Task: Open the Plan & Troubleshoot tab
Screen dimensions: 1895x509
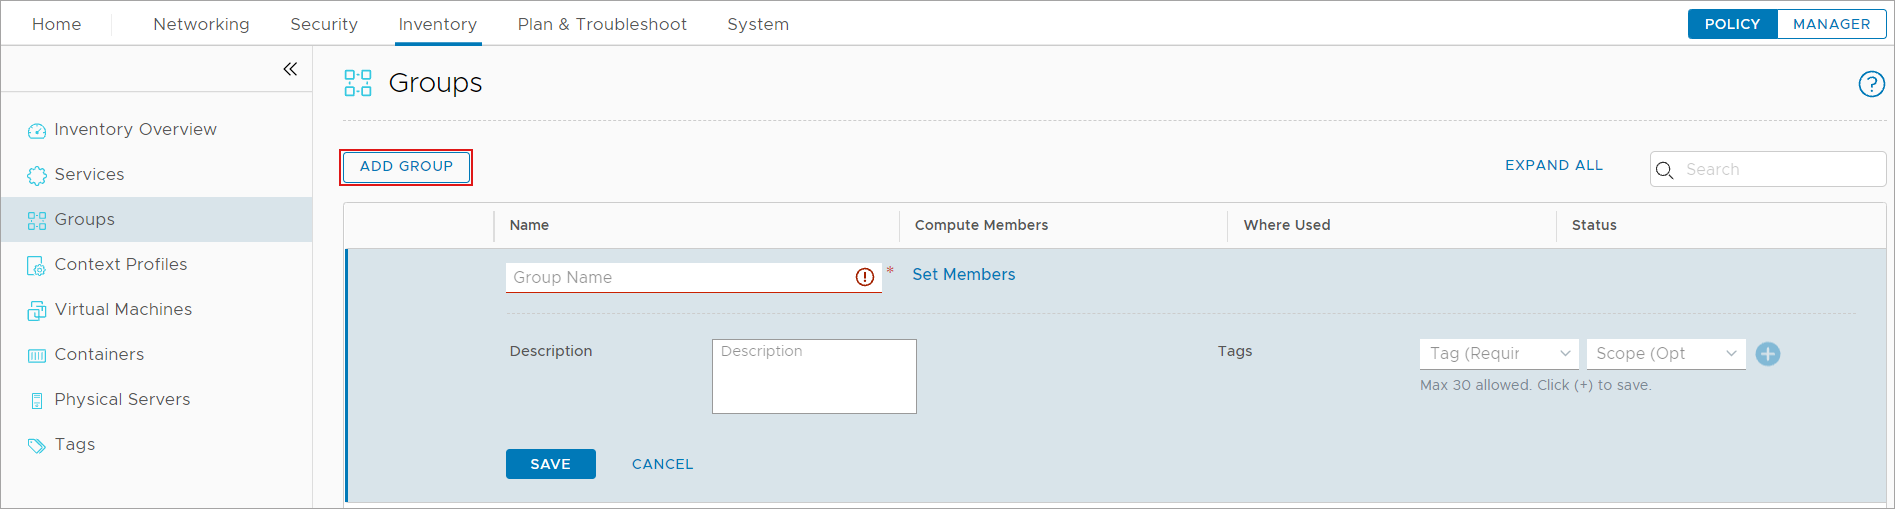Action: pyautogui.click(x=602, y=24)
